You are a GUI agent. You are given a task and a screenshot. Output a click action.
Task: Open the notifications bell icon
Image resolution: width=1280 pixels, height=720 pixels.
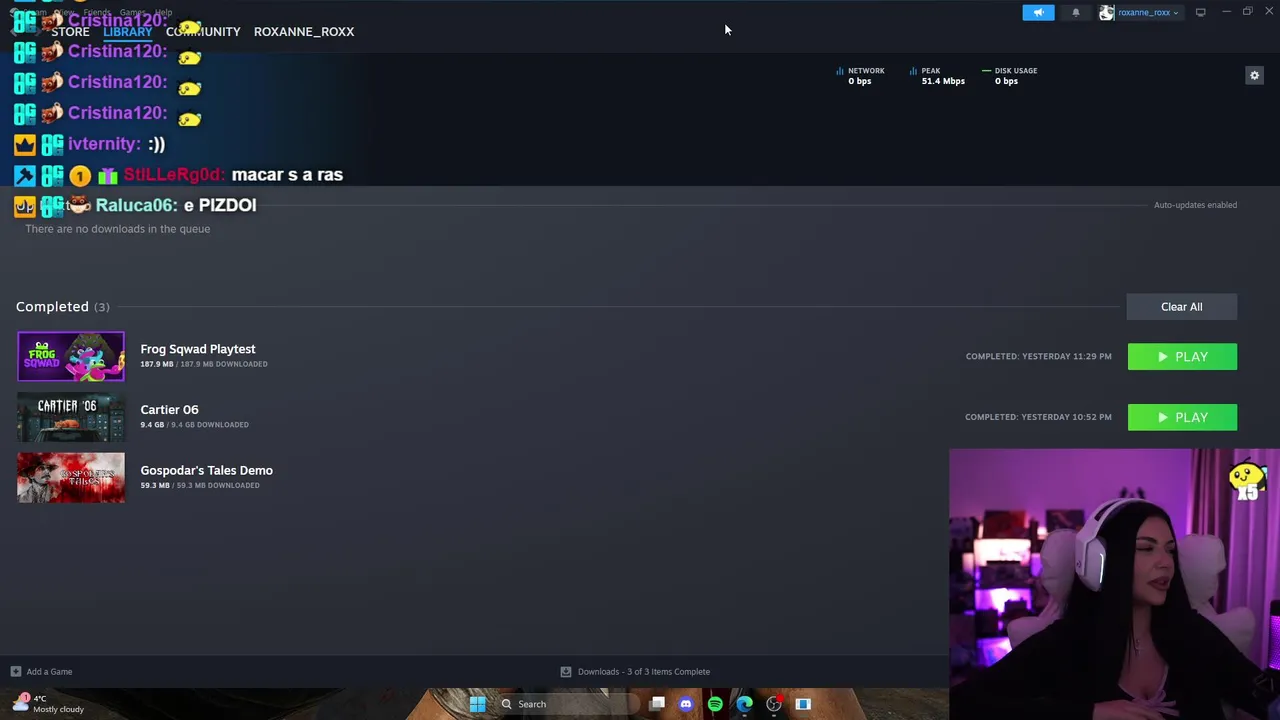click(x=1076, y=12)
